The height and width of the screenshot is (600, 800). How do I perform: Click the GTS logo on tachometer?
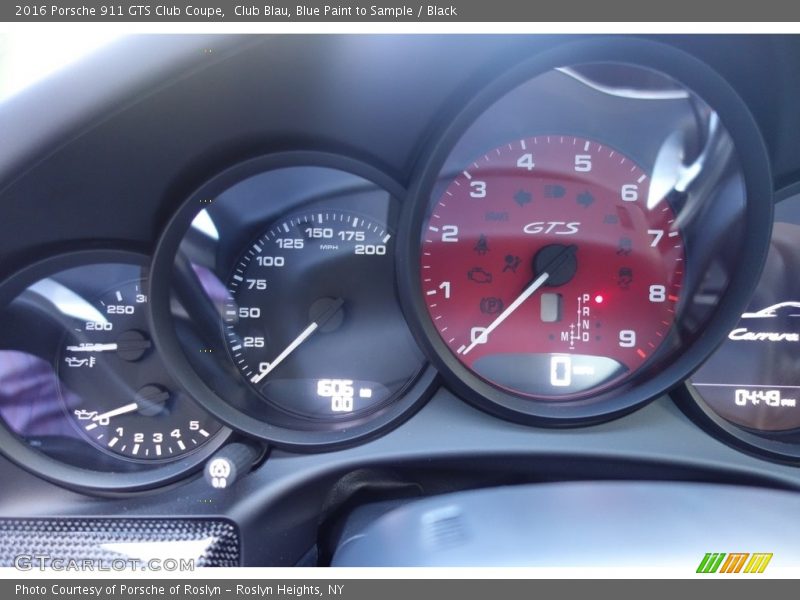[x=551, y=228]
